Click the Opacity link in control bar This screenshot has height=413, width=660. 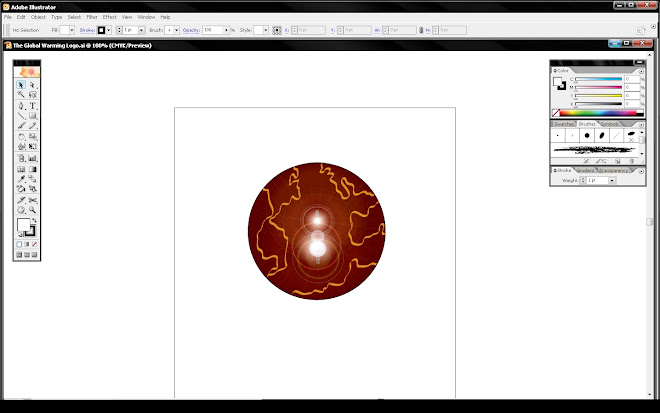[191, 30]
